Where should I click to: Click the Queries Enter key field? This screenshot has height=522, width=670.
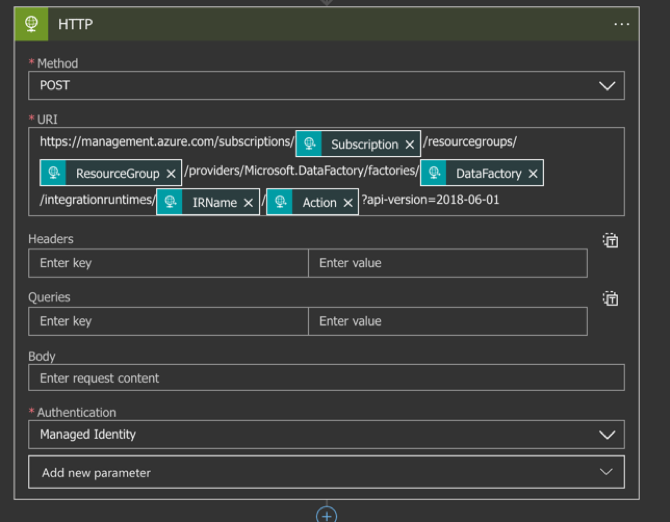pos(168,321)
